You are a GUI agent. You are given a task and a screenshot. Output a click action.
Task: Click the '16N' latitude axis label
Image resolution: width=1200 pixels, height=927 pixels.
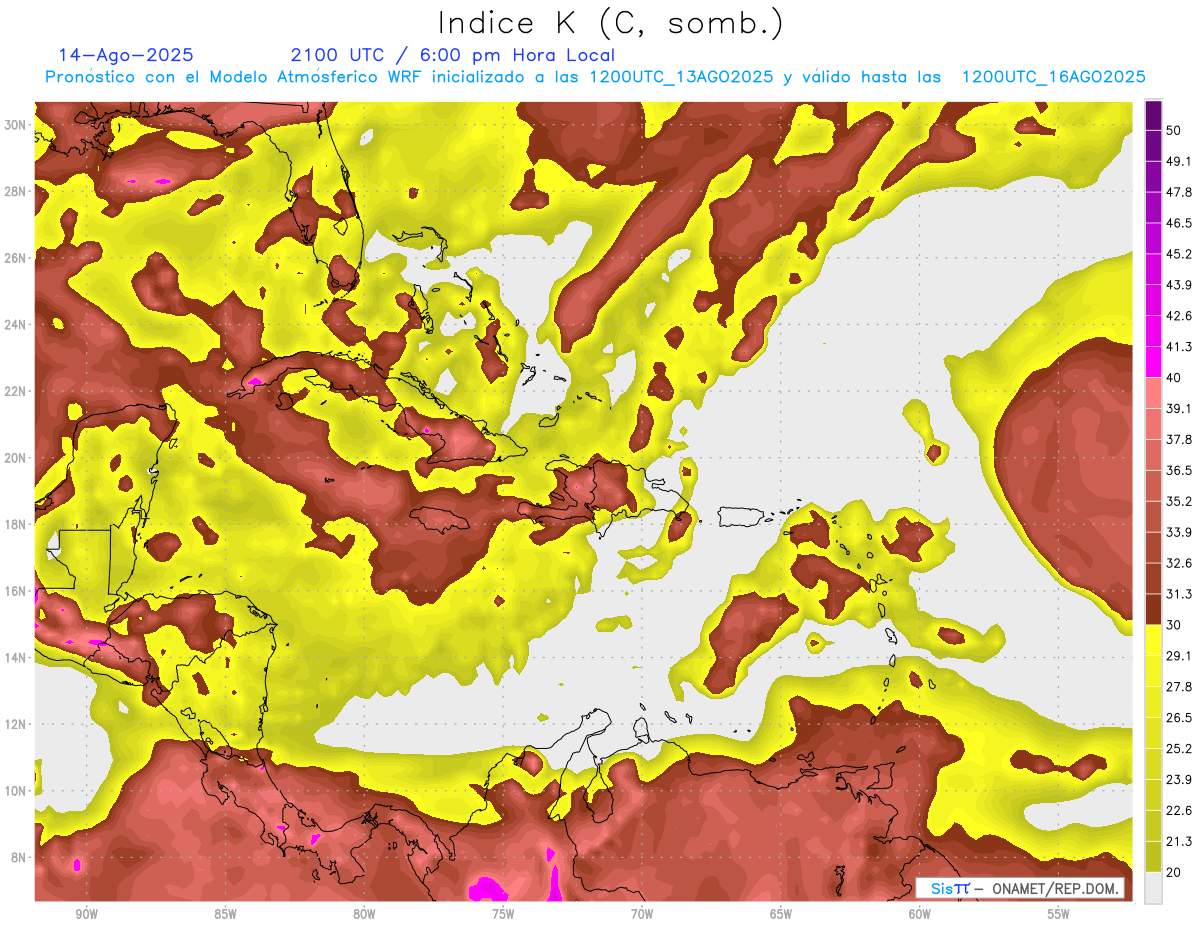click(x=17, y=590)
